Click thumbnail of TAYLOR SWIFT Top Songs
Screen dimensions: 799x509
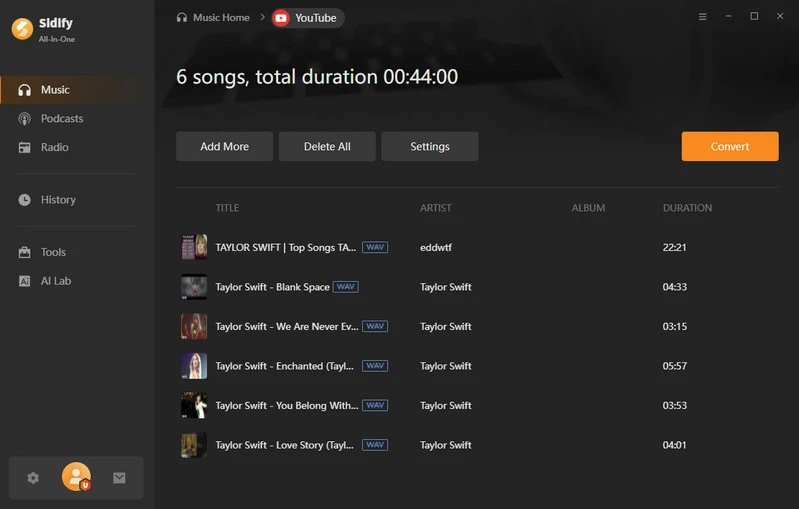[x=194, y=247]
